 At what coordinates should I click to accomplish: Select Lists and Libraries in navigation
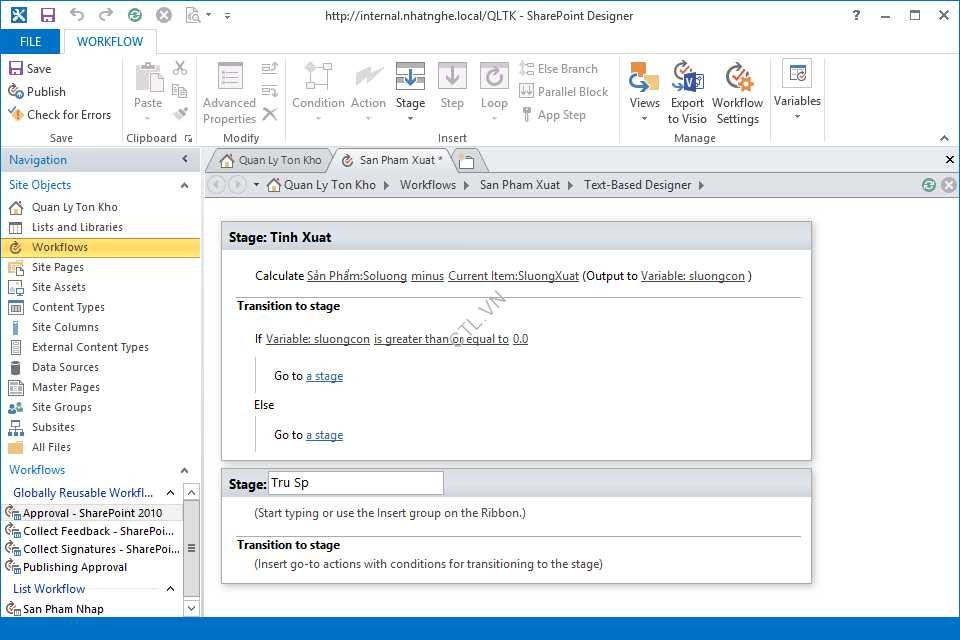pyautogui.click(x=77, y=227)
